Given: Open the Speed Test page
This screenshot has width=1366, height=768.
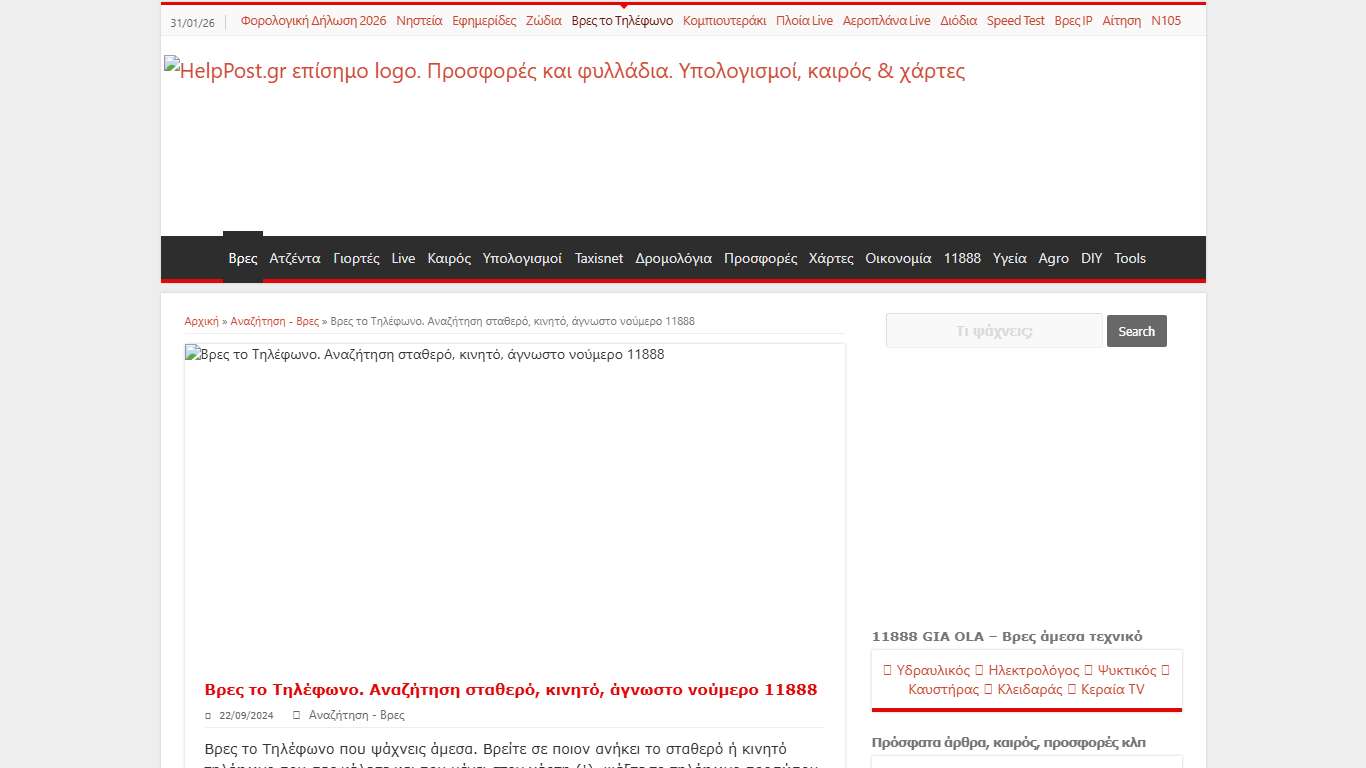Looking at the screenshot, I should point(1016,20).
